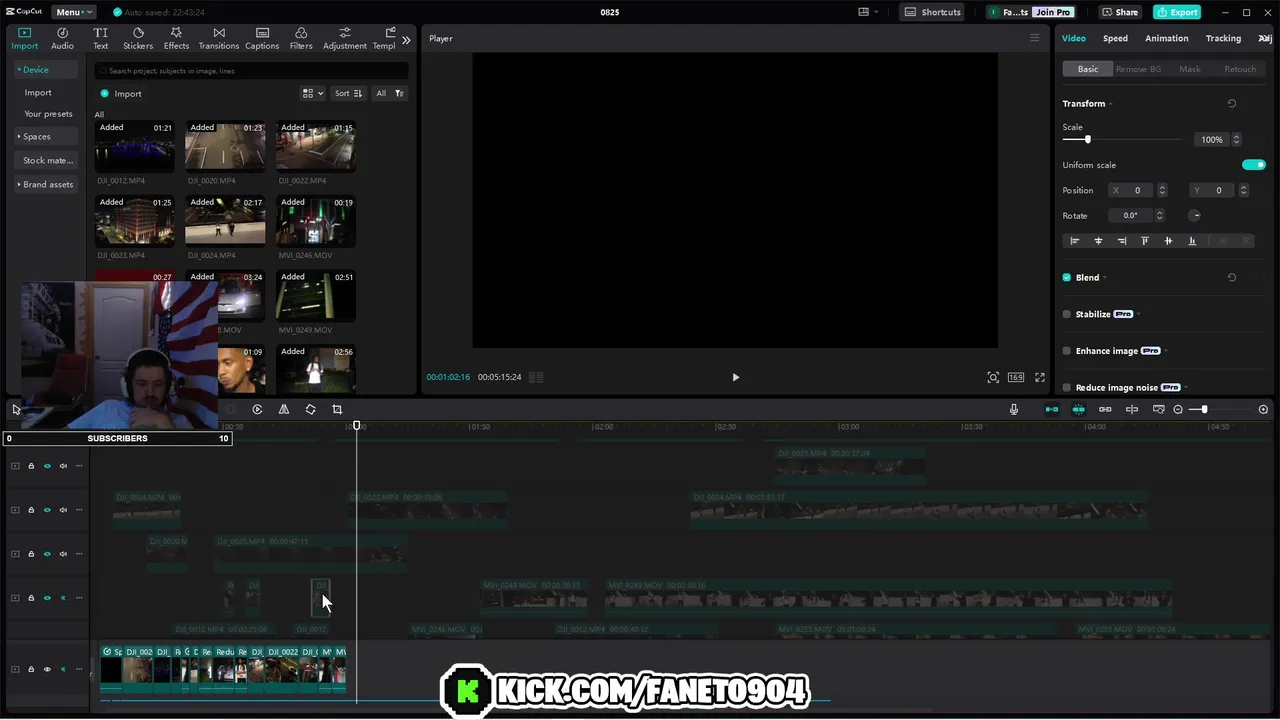This screenshot has height=720, width=1280.
Task: Align clip to top edge icon
Action: 1145,241
